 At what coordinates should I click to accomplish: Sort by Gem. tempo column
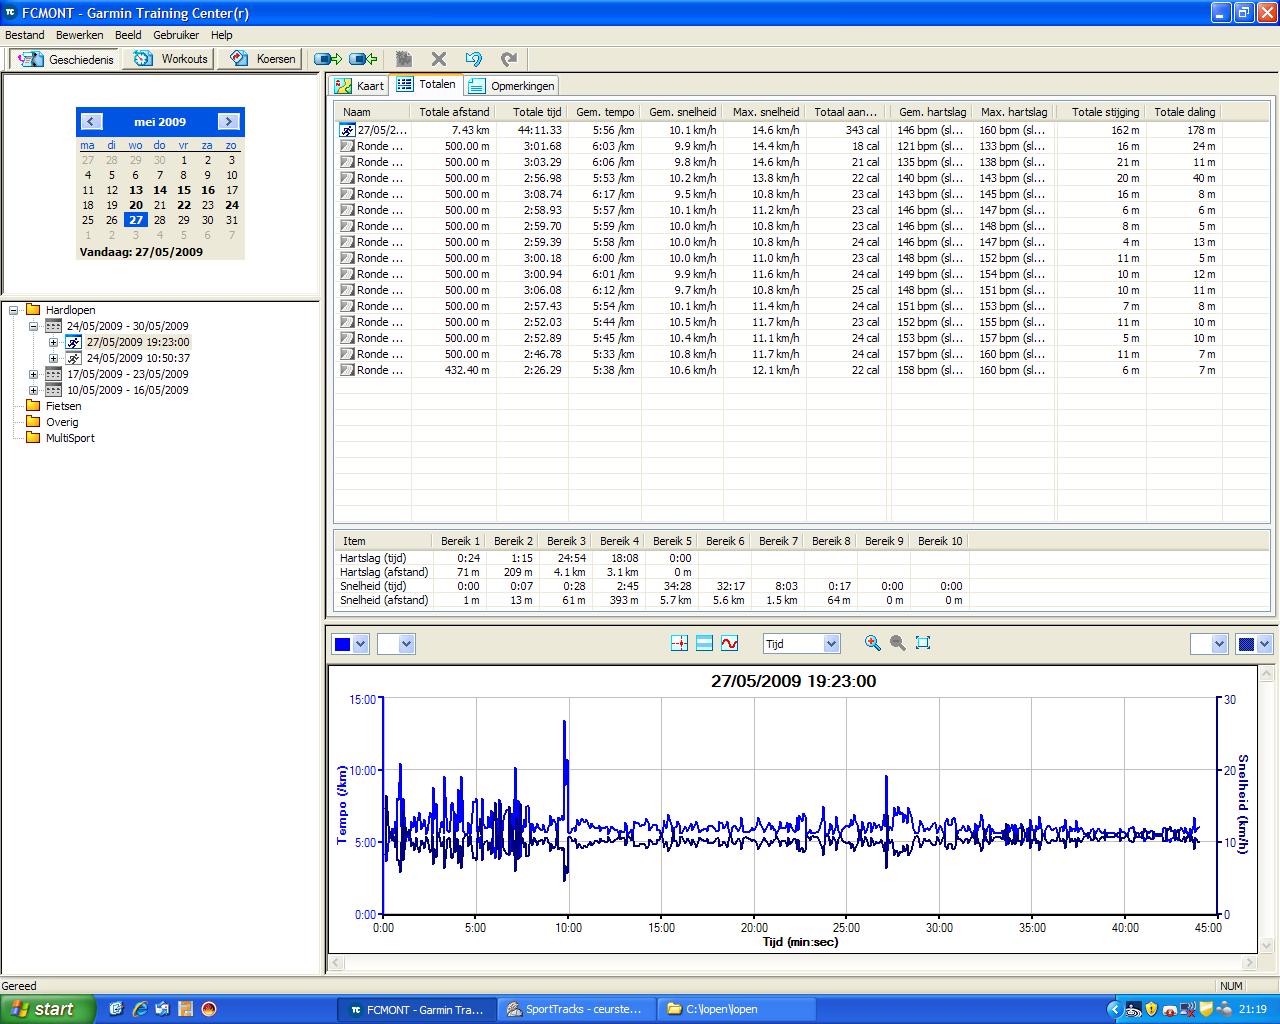click(x=604, y=112)
